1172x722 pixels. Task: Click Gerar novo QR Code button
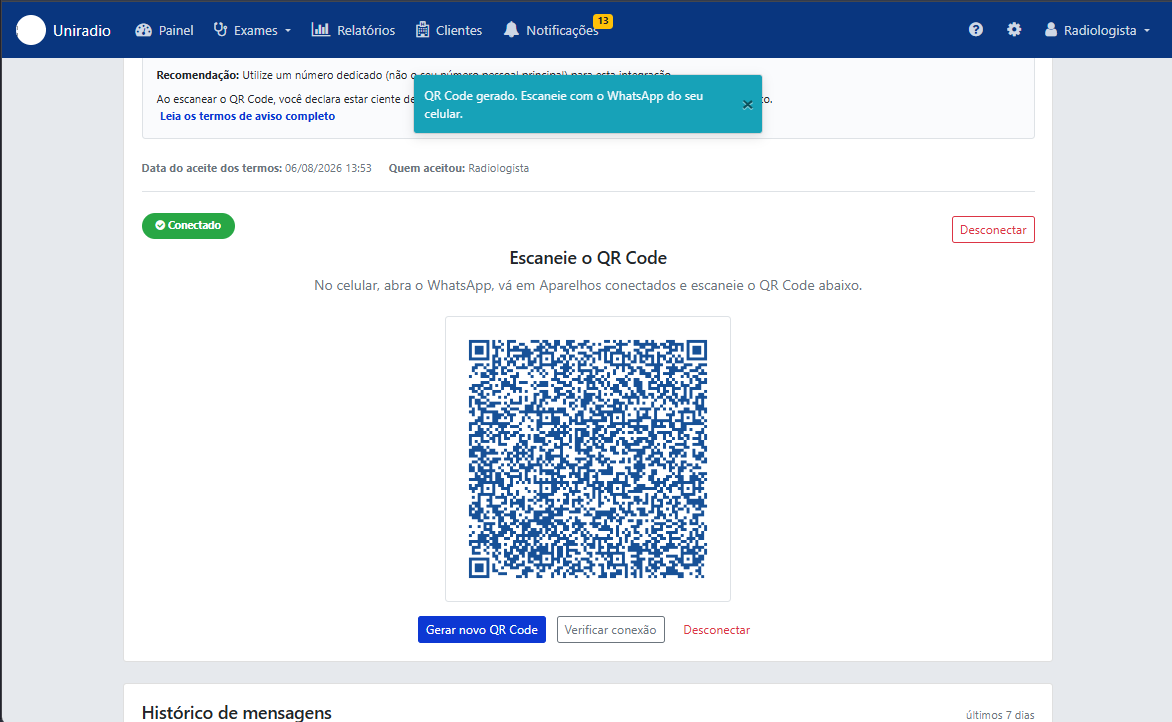[482, 629]
